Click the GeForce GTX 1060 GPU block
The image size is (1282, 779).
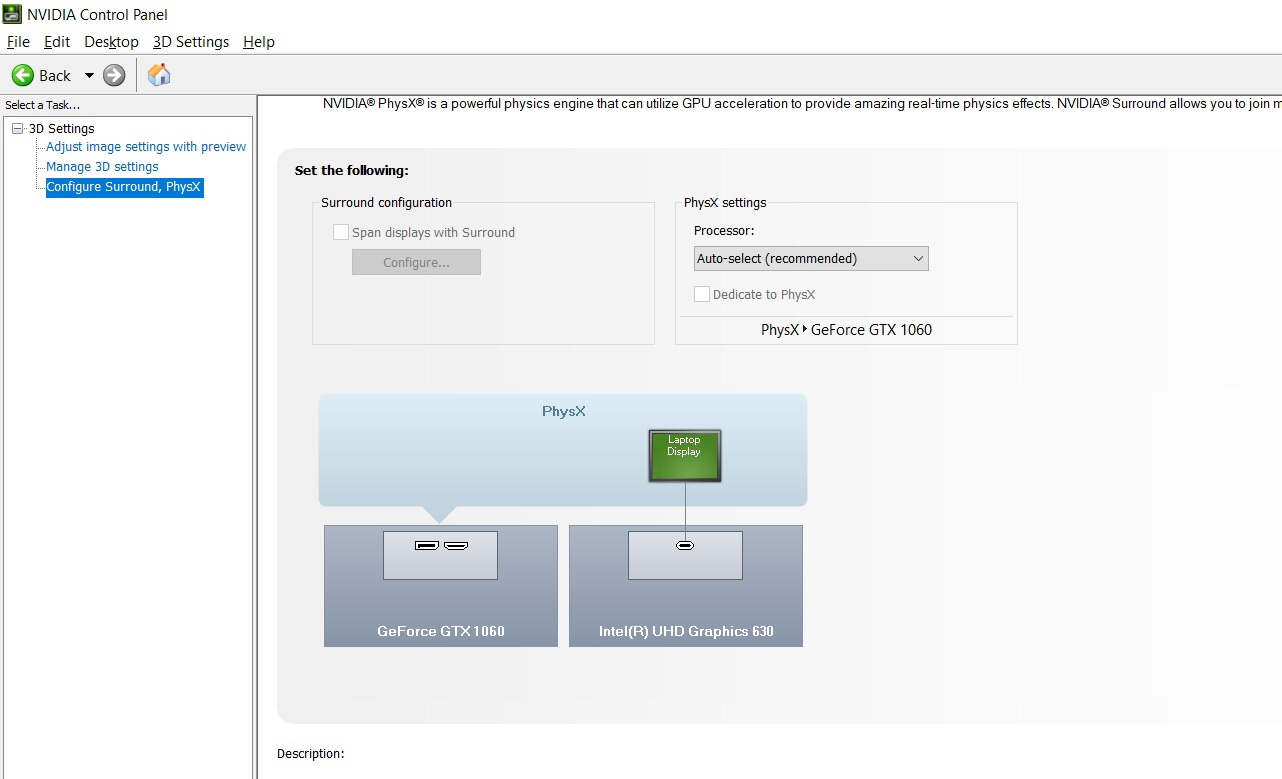pos(441,586)
